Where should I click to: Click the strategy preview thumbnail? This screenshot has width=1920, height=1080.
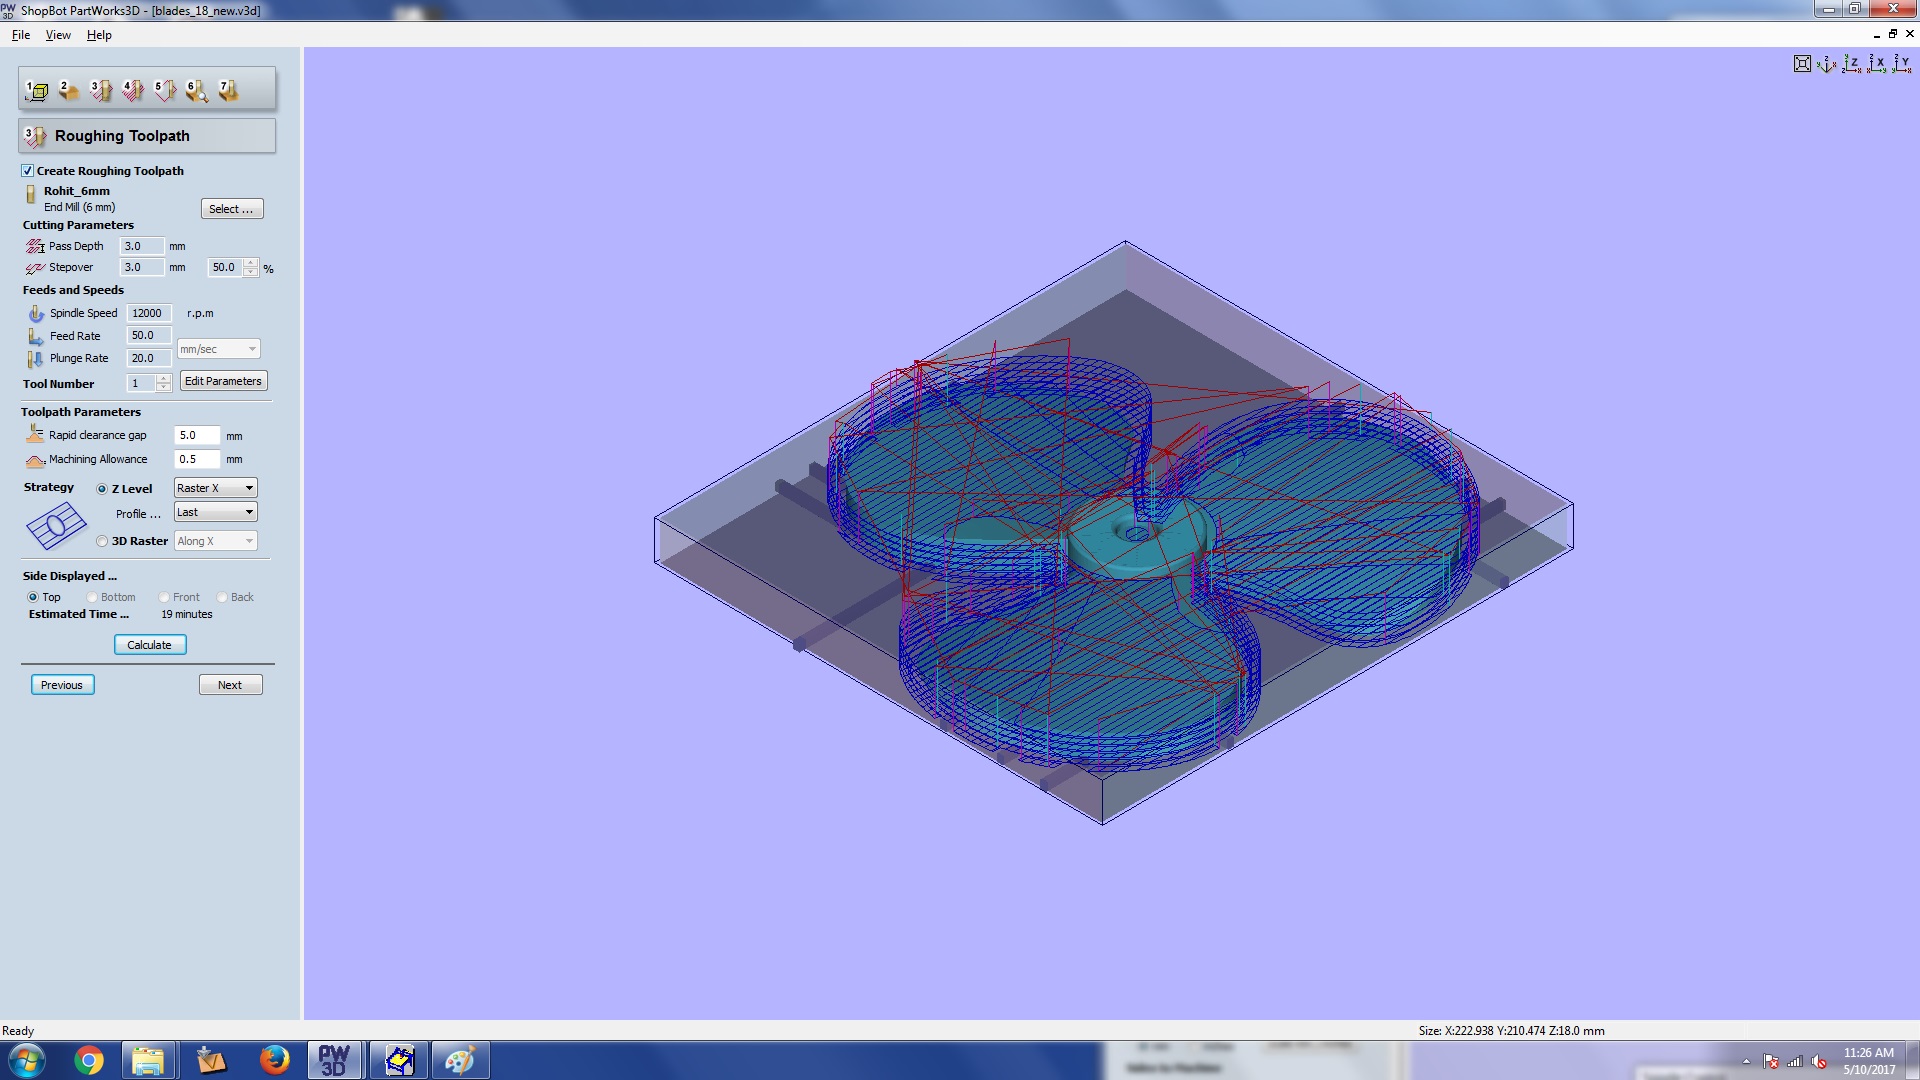(x=56, y=526)
